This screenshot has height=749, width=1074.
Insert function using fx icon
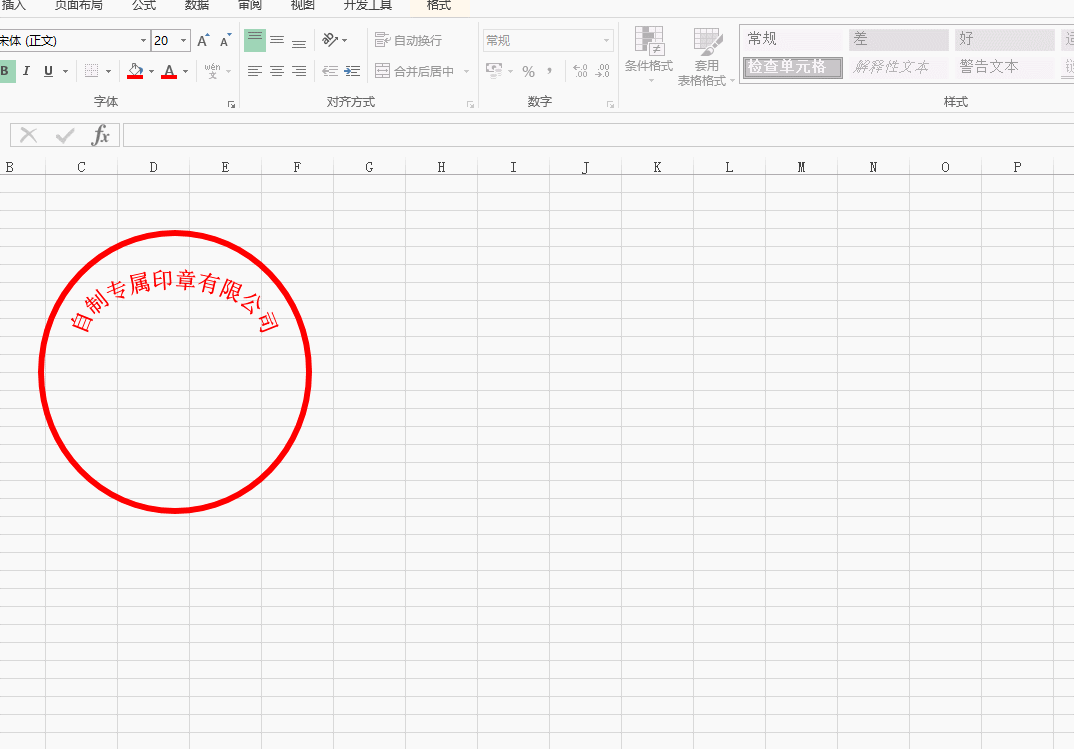click(100, 135)
